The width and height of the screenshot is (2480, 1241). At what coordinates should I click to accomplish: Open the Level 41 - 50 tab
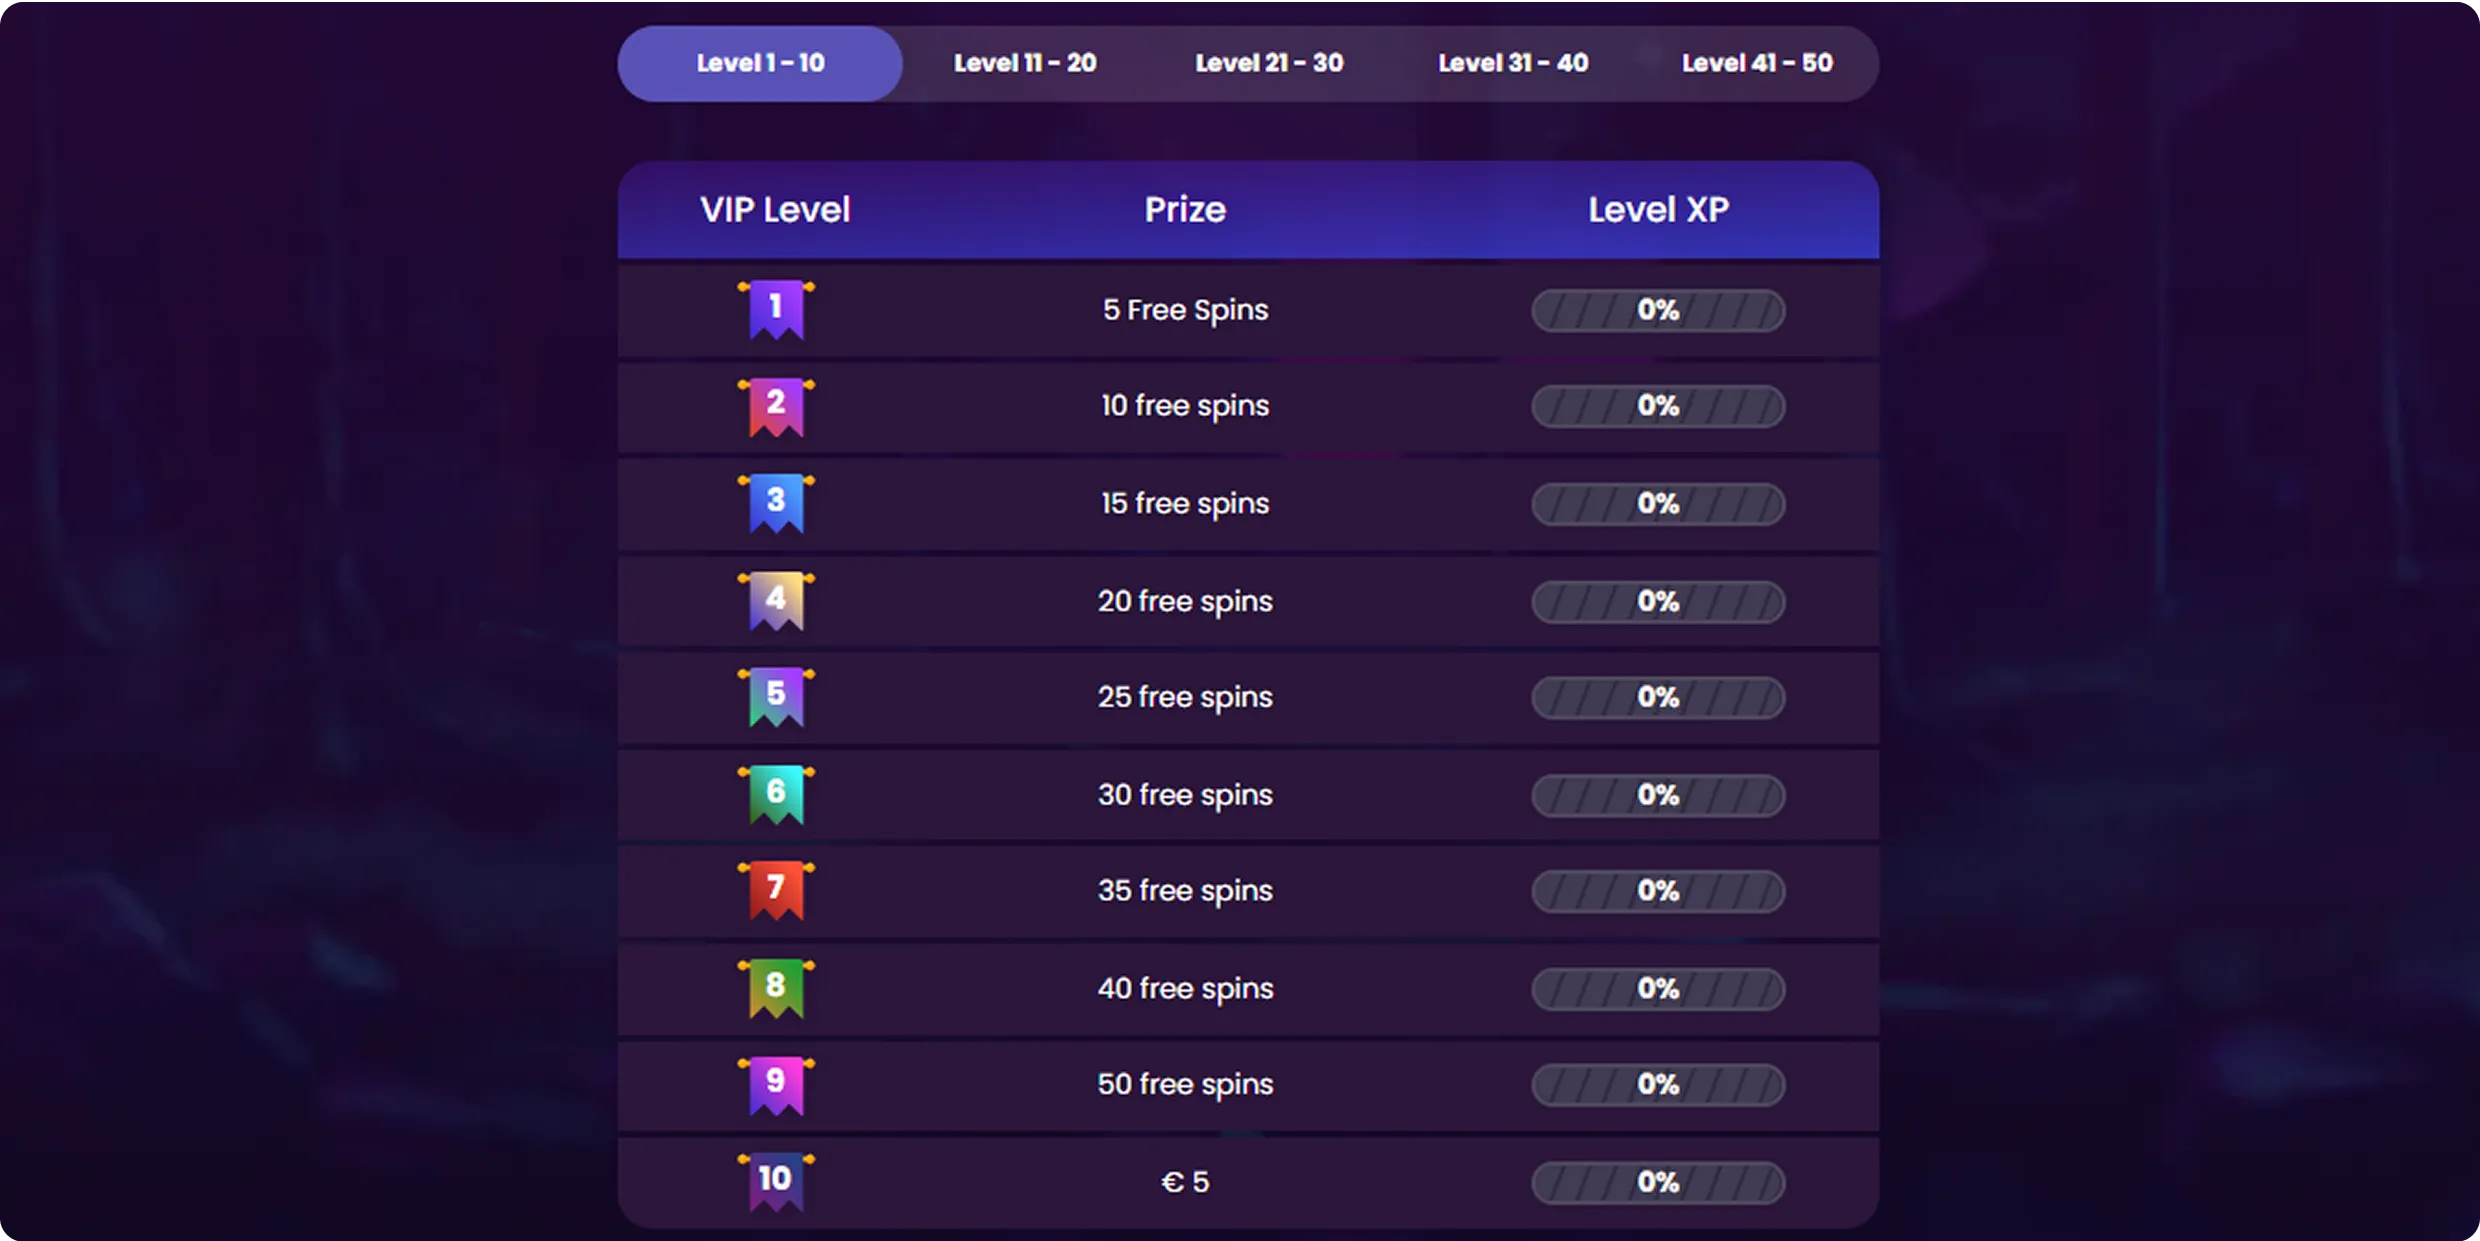1757,63
